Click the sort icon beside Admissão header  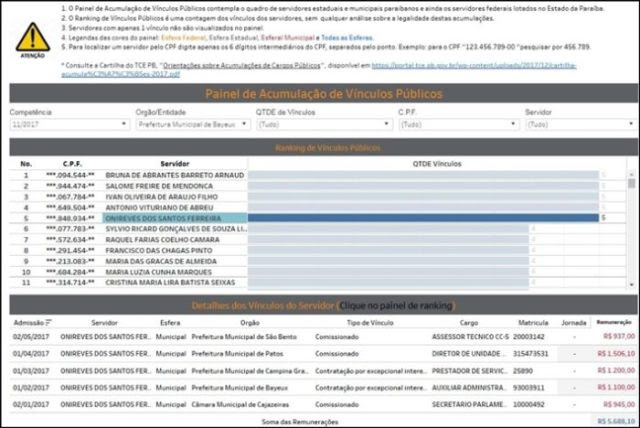(x=48, y=323)
